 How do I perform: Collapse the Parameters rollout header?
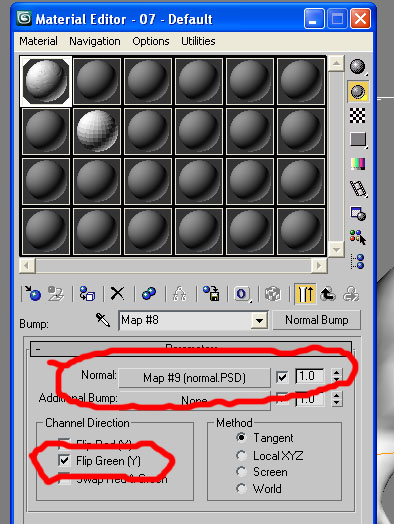191,349
